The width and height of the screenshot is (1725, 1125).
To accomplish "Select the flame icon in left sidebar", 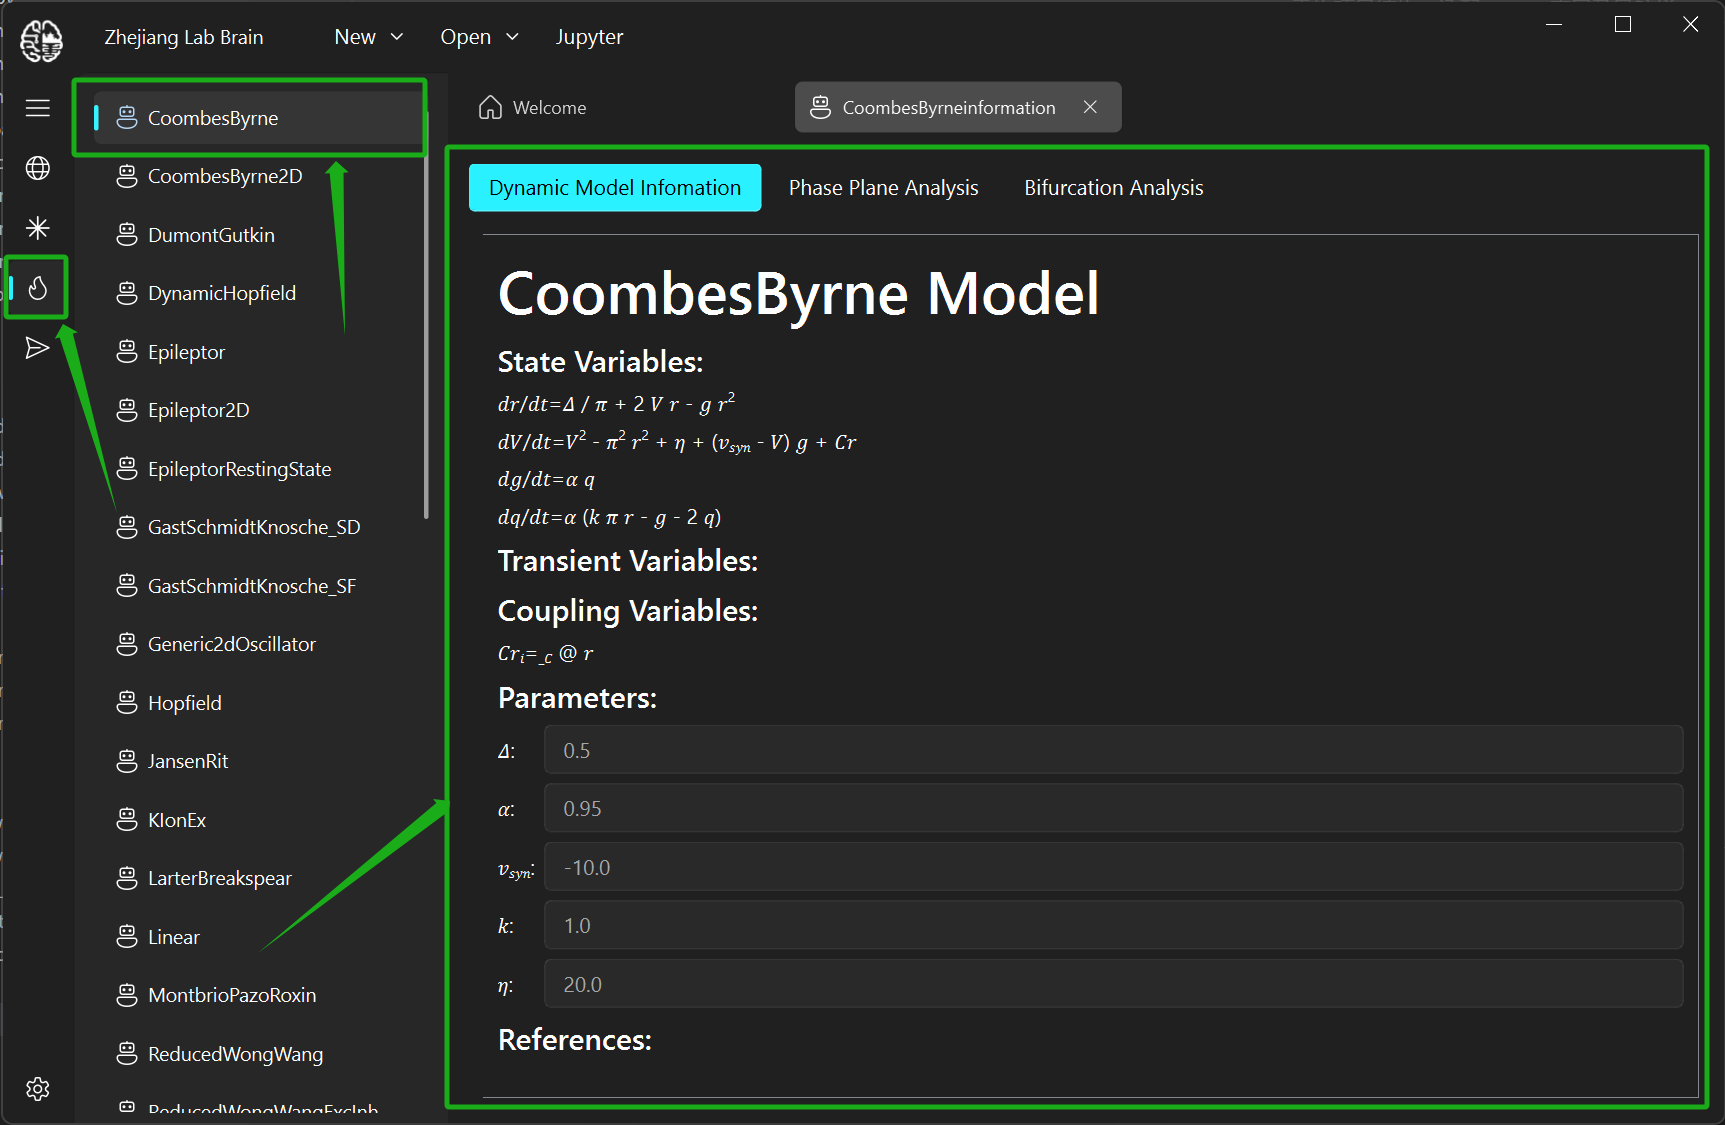I will click(38, 288).
